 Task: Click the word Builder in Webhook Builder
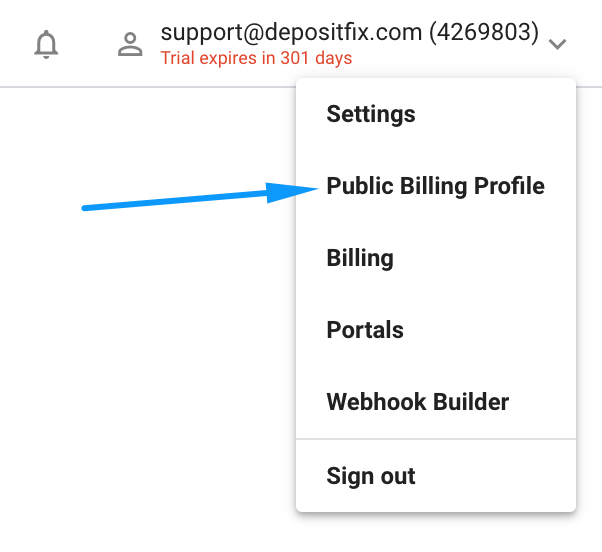coord(471,402)
